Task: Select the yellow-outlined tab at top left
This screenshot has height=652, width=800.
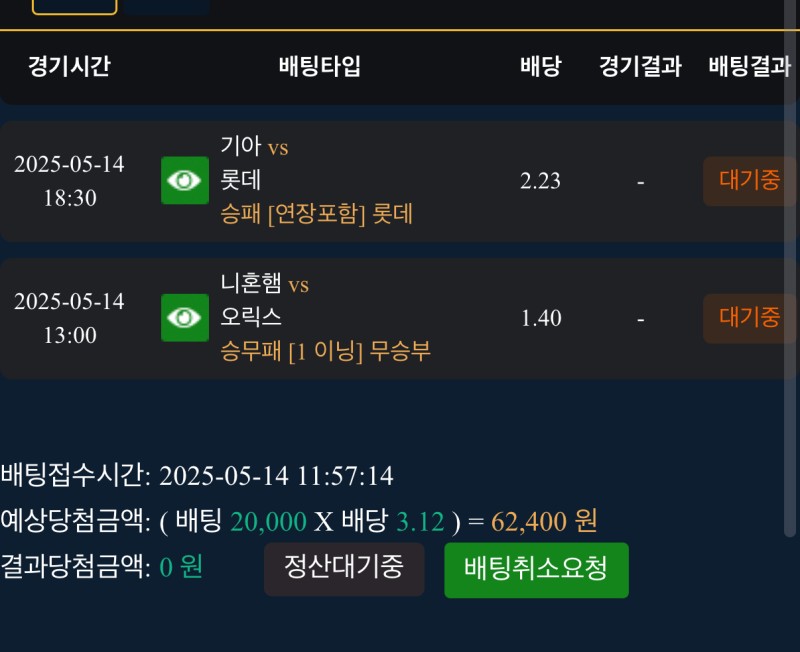Action: tap(75, 6)
